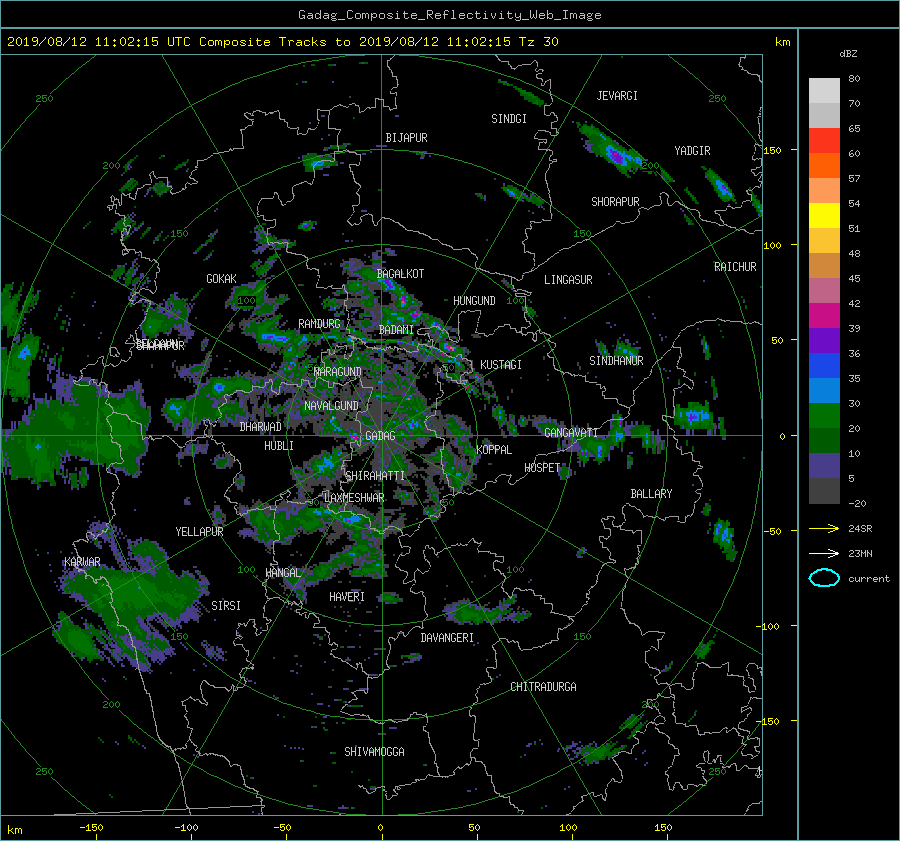Click the 'LAXMESHWAR' city label

(354, 498)
